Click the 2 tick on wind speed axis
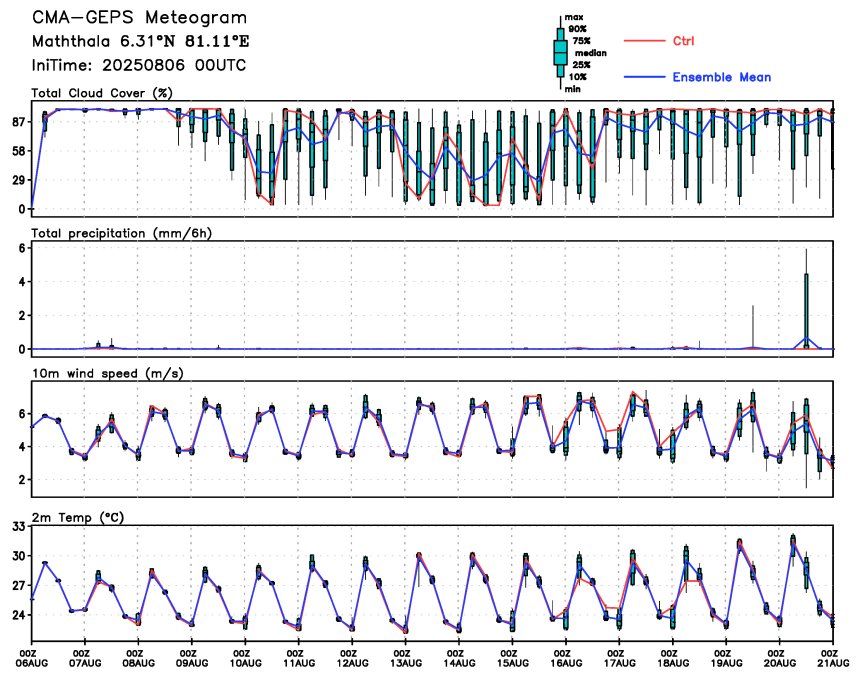The width and height of the screenshot is (860, 679). pyautogui.click(x=22, y=480)
